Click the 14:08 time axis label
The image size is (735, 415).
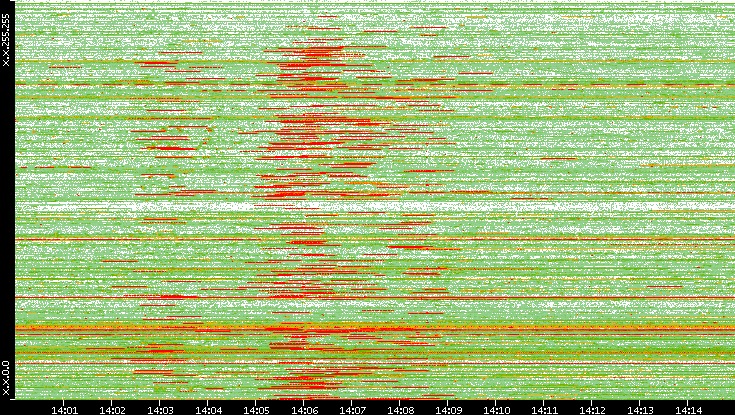click(400, 410)
